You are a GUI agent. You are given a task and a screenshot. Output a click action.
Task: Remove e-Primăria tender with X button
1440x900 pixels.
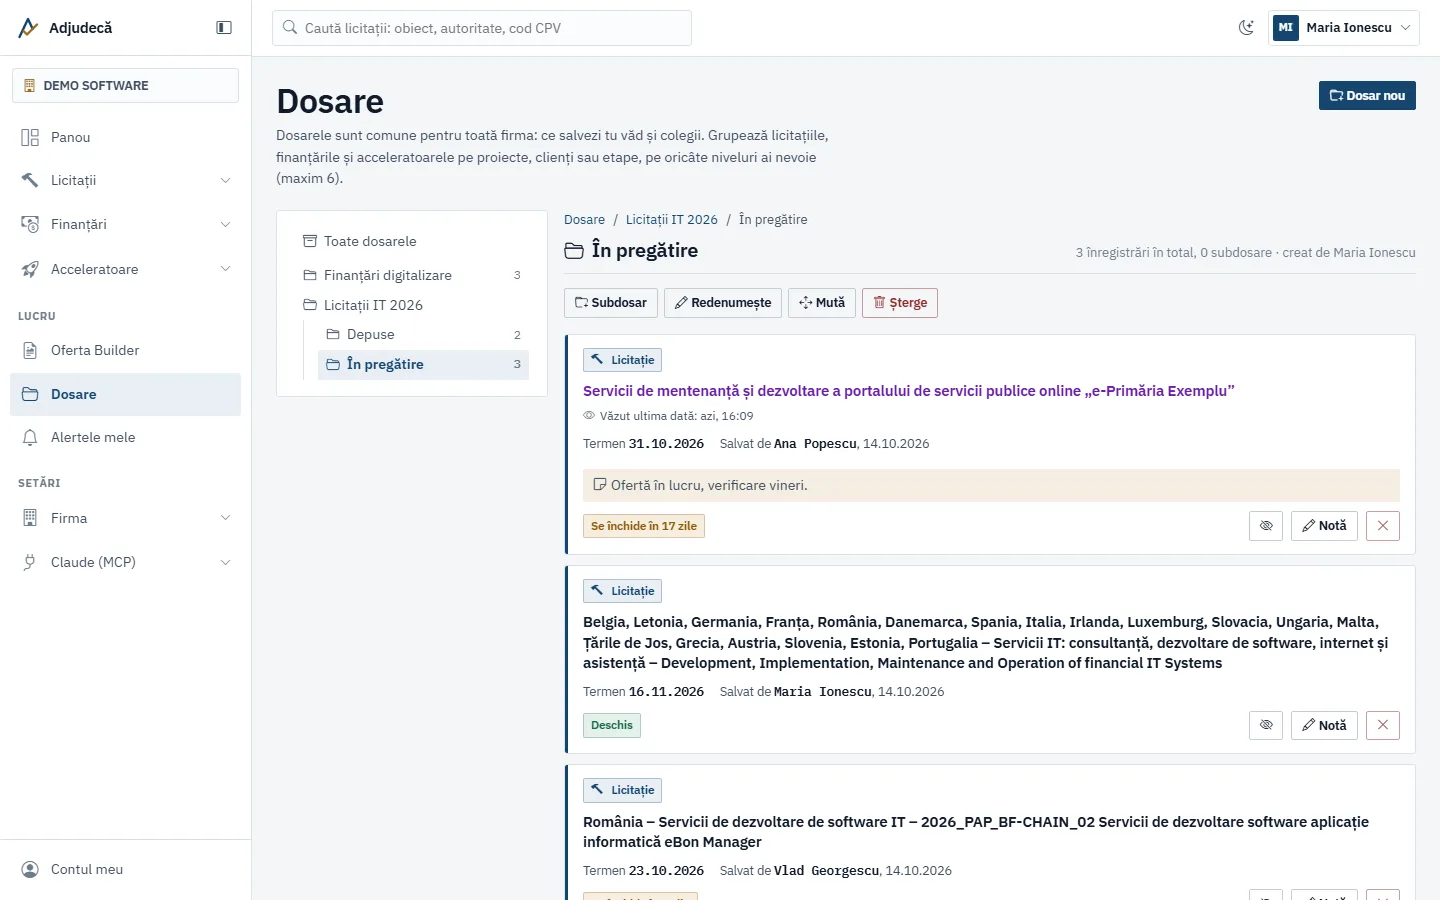pyautogui.click(x=1383, y=526)
